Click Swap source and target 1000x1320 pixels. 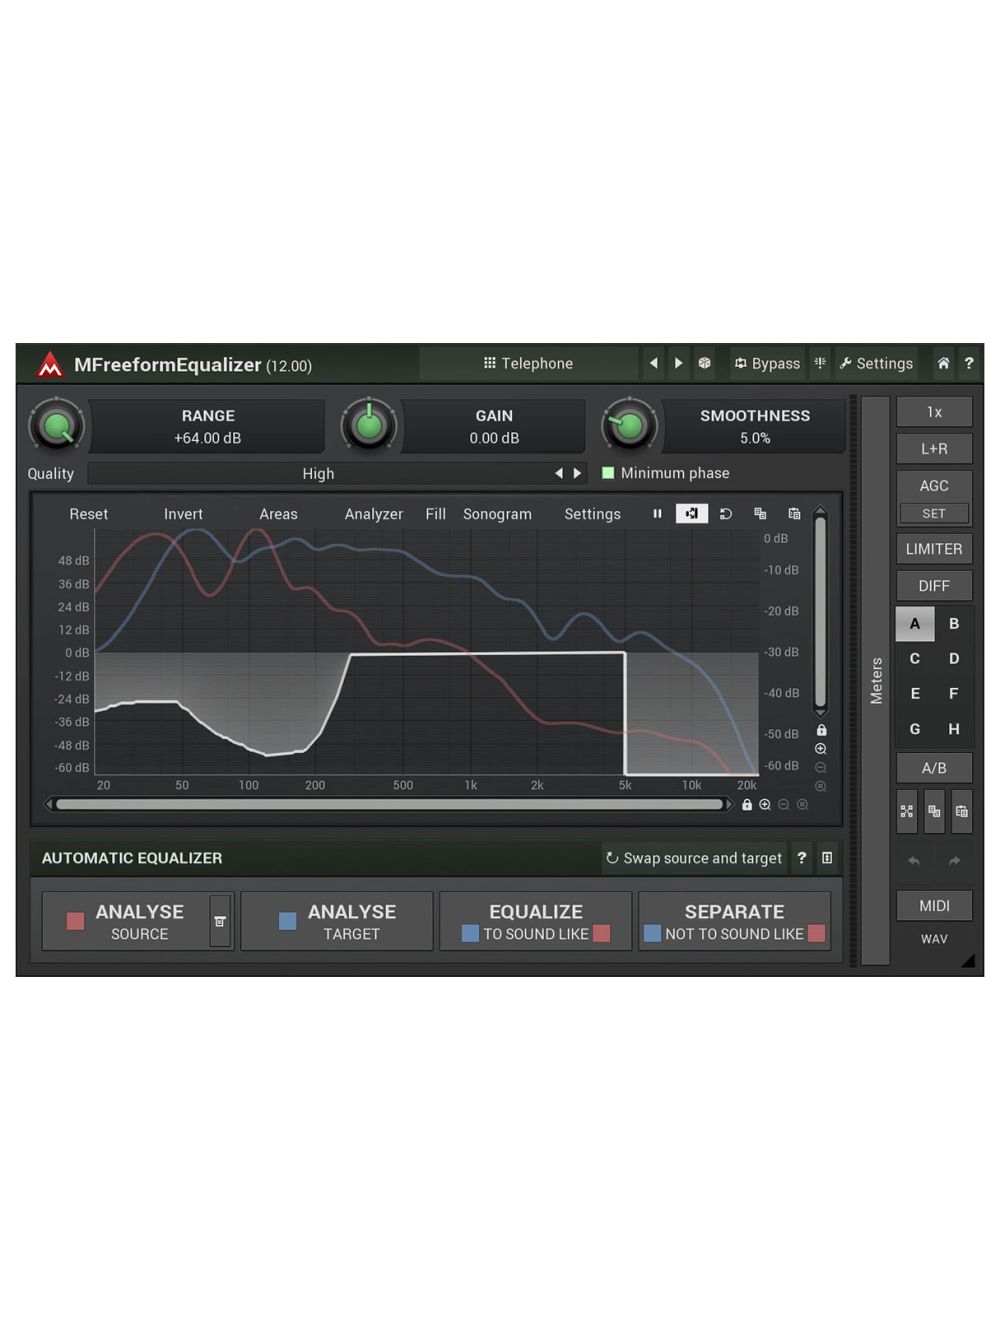pos(693,858)
